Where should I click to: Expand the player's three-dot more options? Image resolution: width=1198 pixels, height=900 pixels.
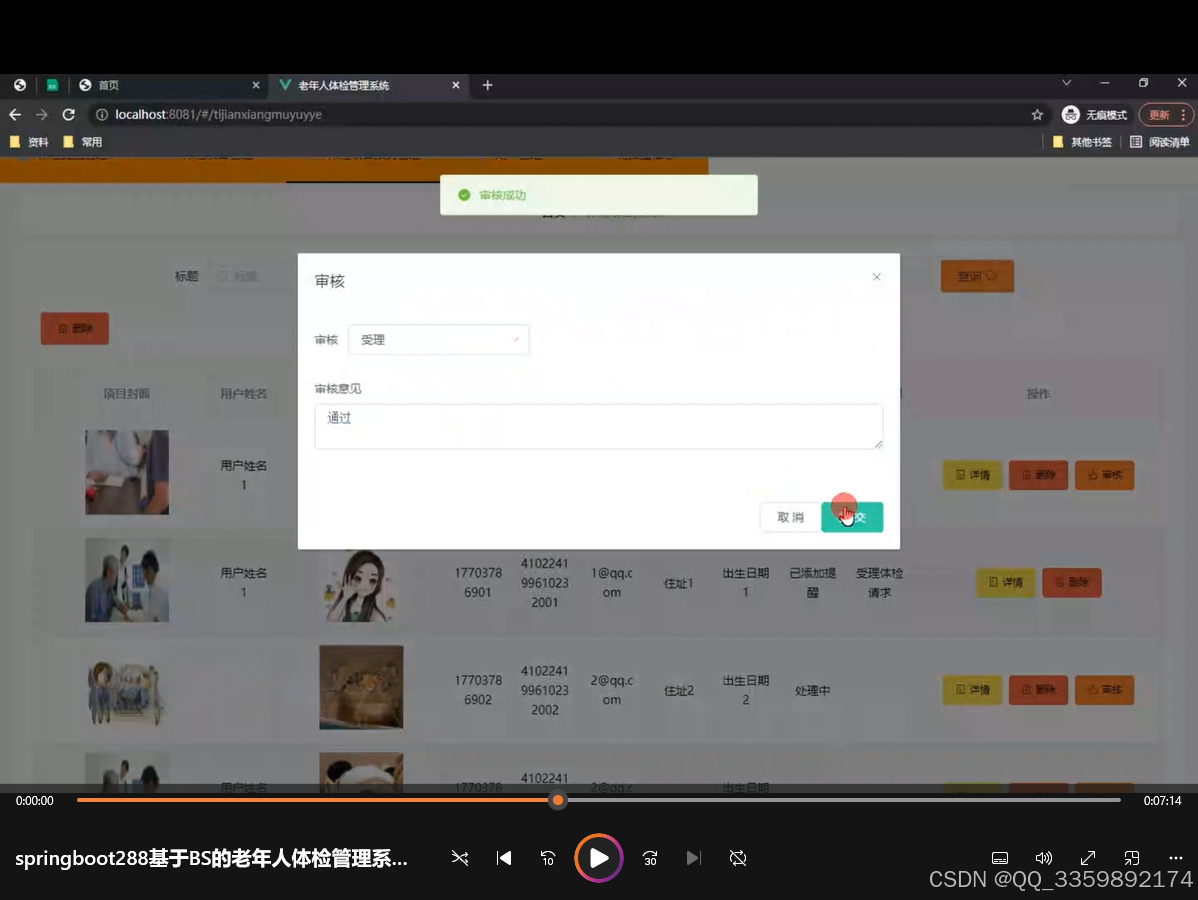(x=1175, y=858)
